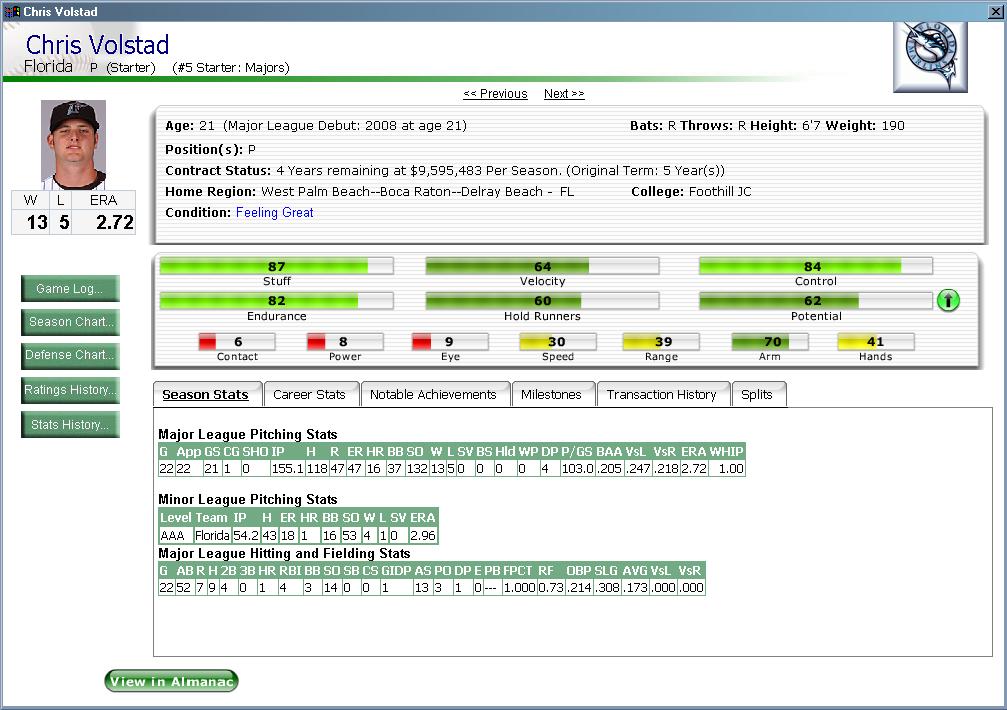This screenshot has height=710, width=1007.
Task: Click the green potential up-arrow icon
Action: click(x=948, y=300)
